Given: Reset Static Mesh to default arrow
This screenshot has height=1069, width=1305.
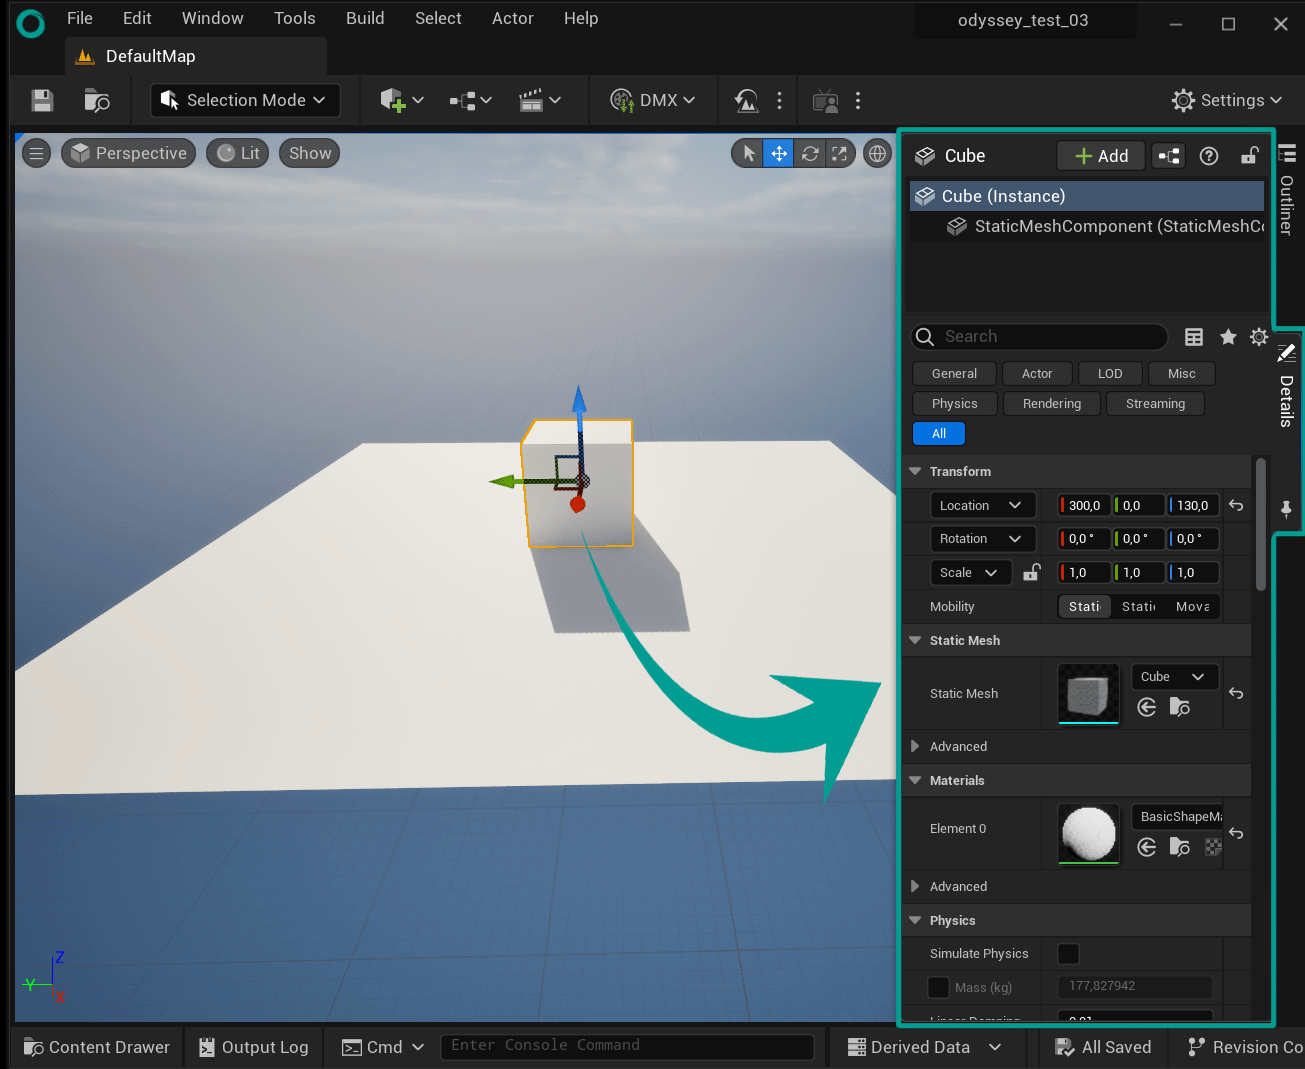Looking at the screenshot, I should (1236, 693).
